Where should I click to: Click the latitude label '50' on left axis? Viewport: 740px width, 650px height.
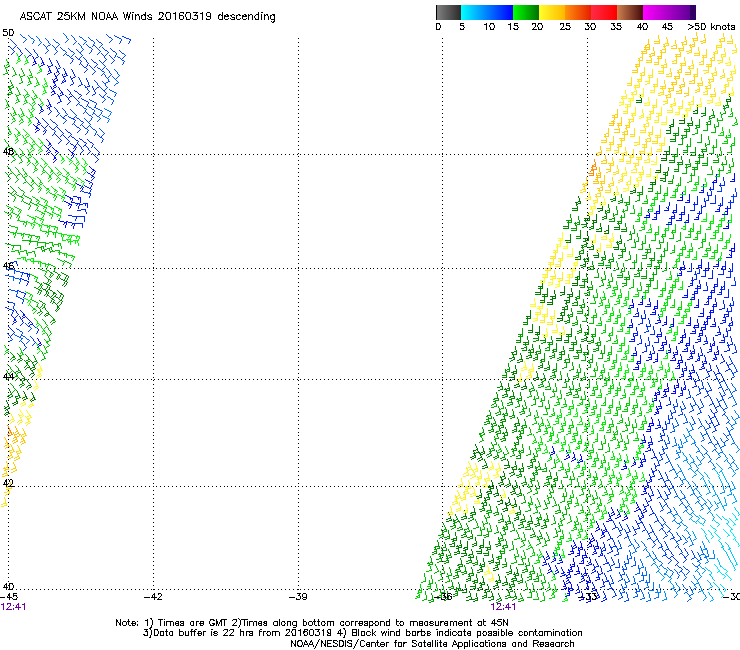tap(8, 33)
